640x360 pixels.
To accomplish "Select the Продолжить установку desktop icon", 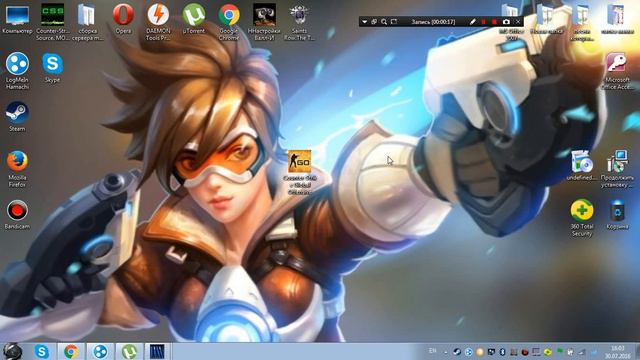I will (x=617, y=169).
